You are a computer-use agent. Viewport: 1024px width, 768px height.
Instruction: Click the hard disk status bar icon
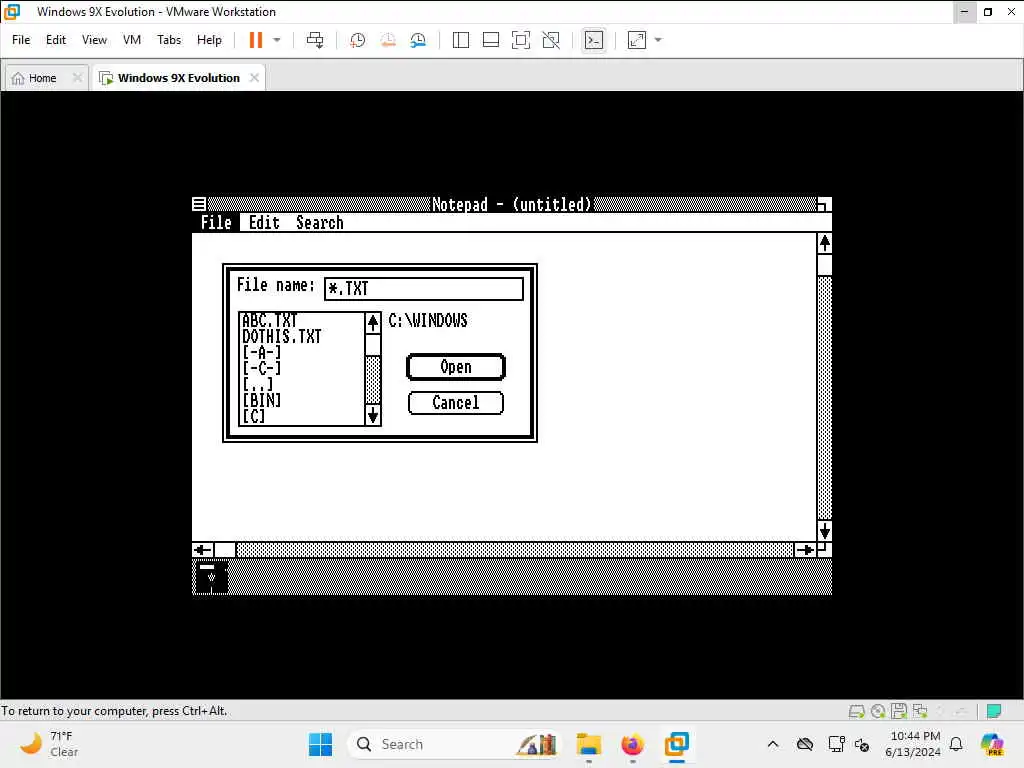856,711
